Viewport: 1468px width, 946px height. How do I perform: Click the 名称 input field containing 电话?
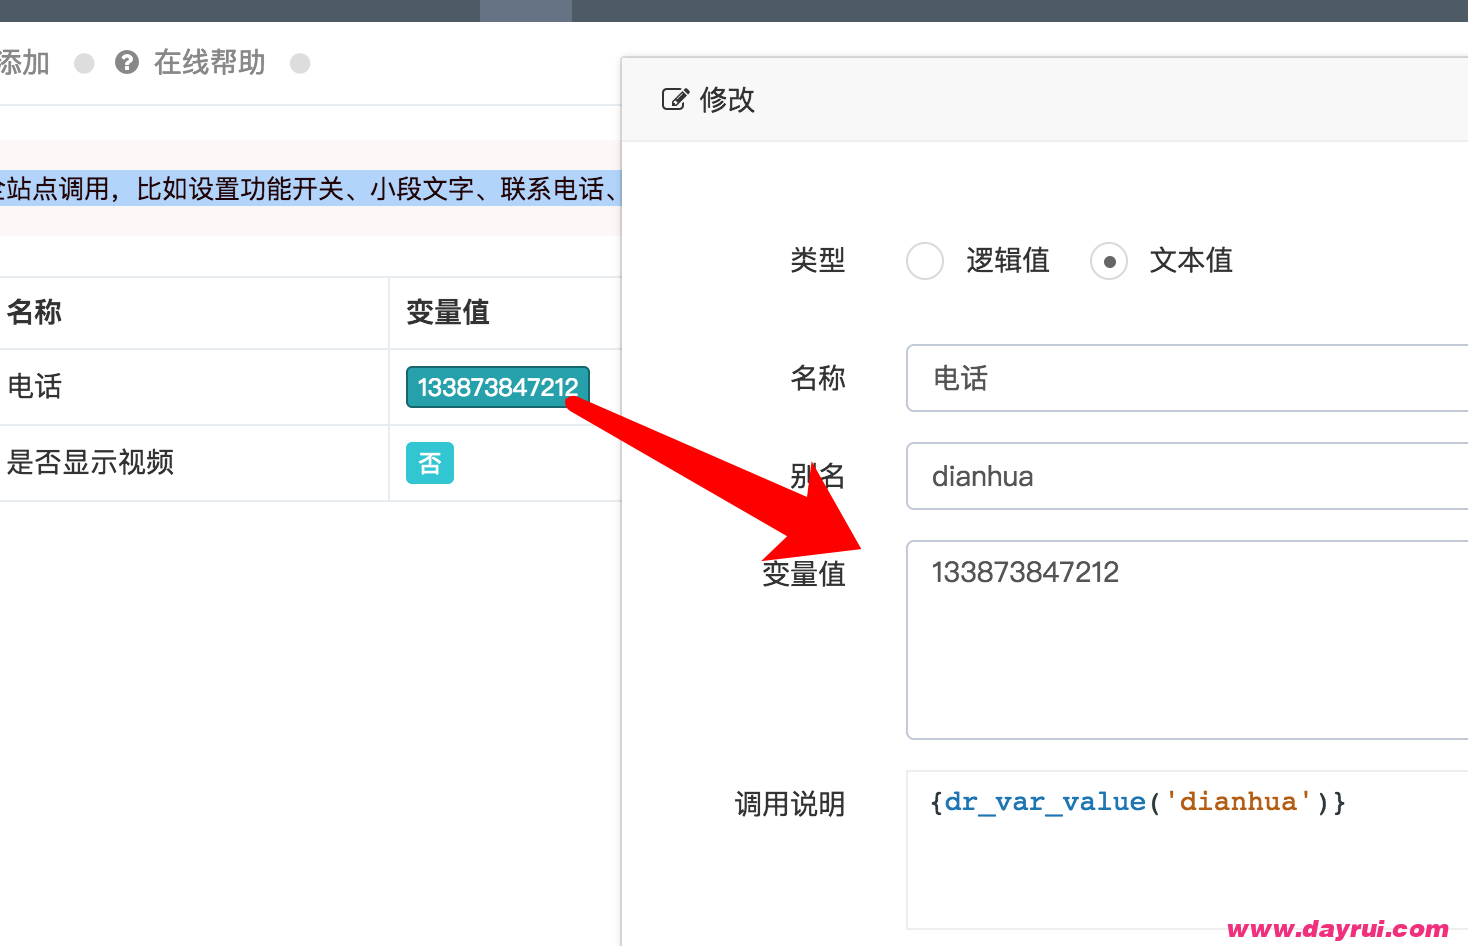click(x=1187, y=378)
